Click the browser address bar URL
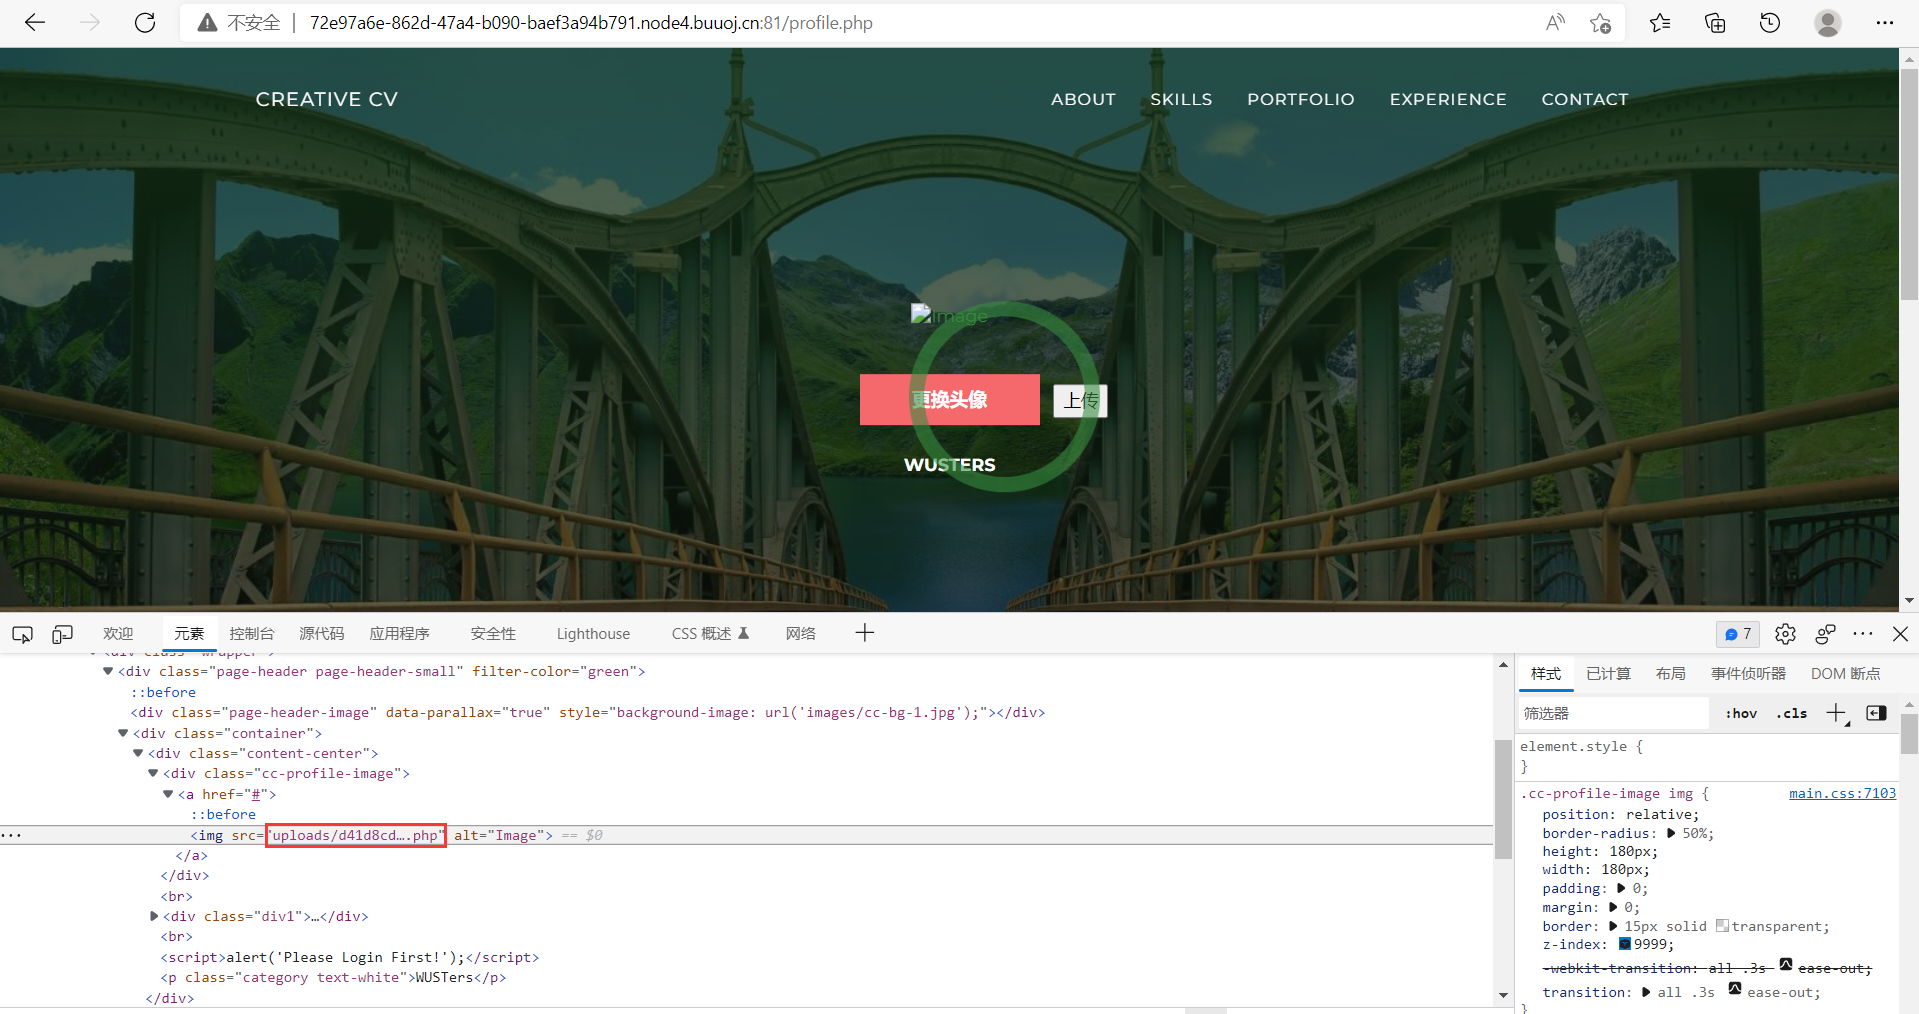This screenshot has height=1014, width=1919. [x=591, y=23]
